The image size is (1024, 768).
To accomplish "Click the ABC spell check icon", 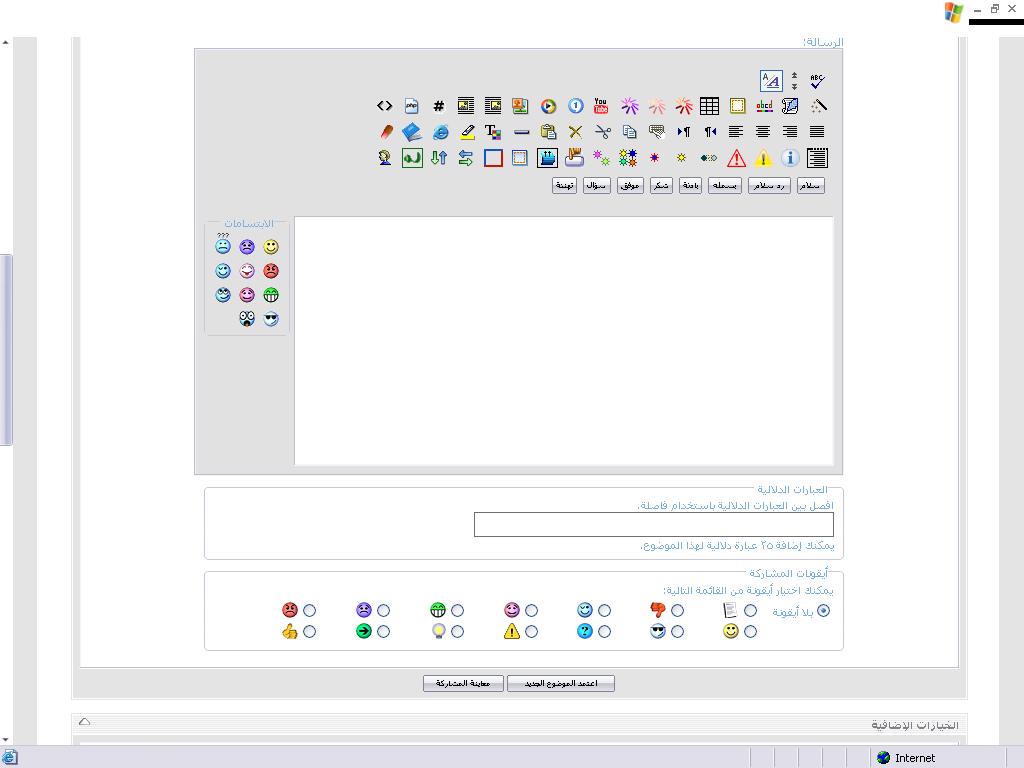I will click(817, 81).
